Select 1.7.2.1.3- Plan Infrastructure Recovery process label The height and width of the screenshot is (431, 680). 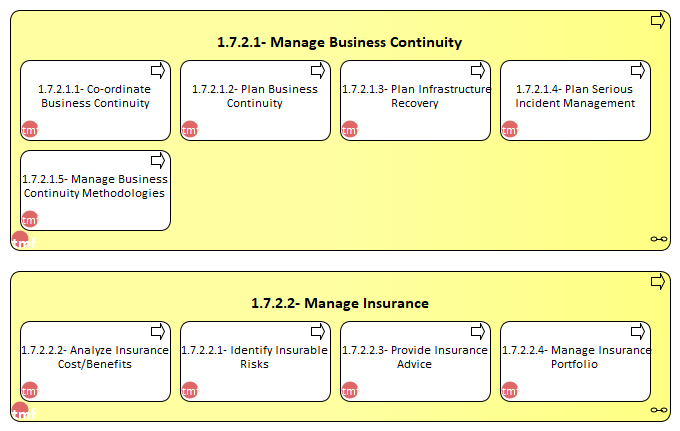(416, 96)
